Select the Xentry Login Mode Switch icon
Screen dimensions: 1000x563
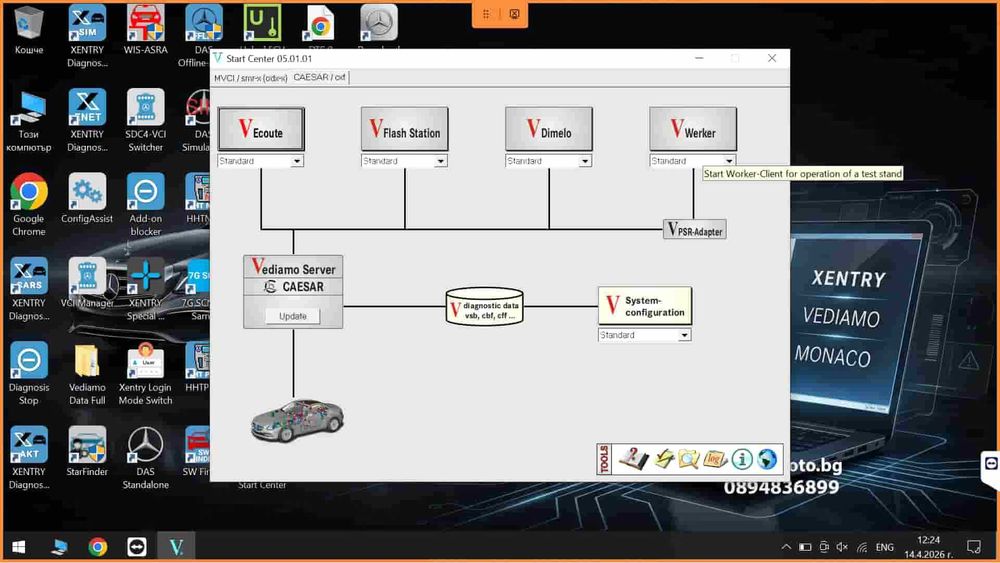[x=145, y=374]
